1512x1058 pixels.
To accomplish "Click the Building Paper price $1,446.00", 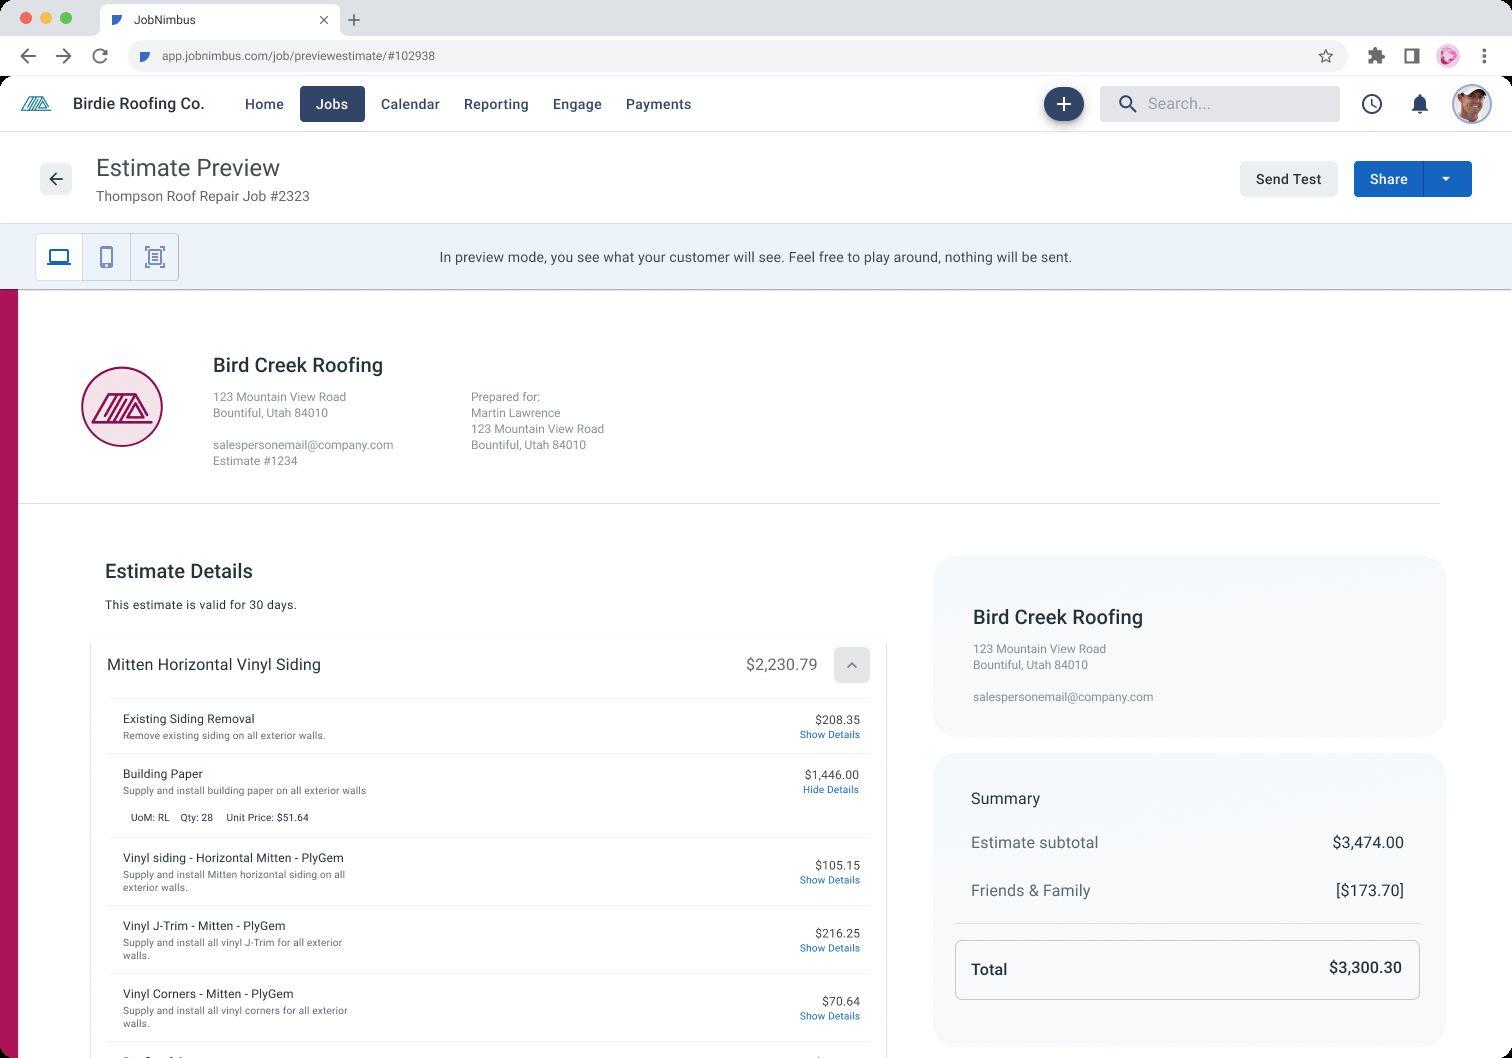I will pyautogui.click(x=831, y=775).
